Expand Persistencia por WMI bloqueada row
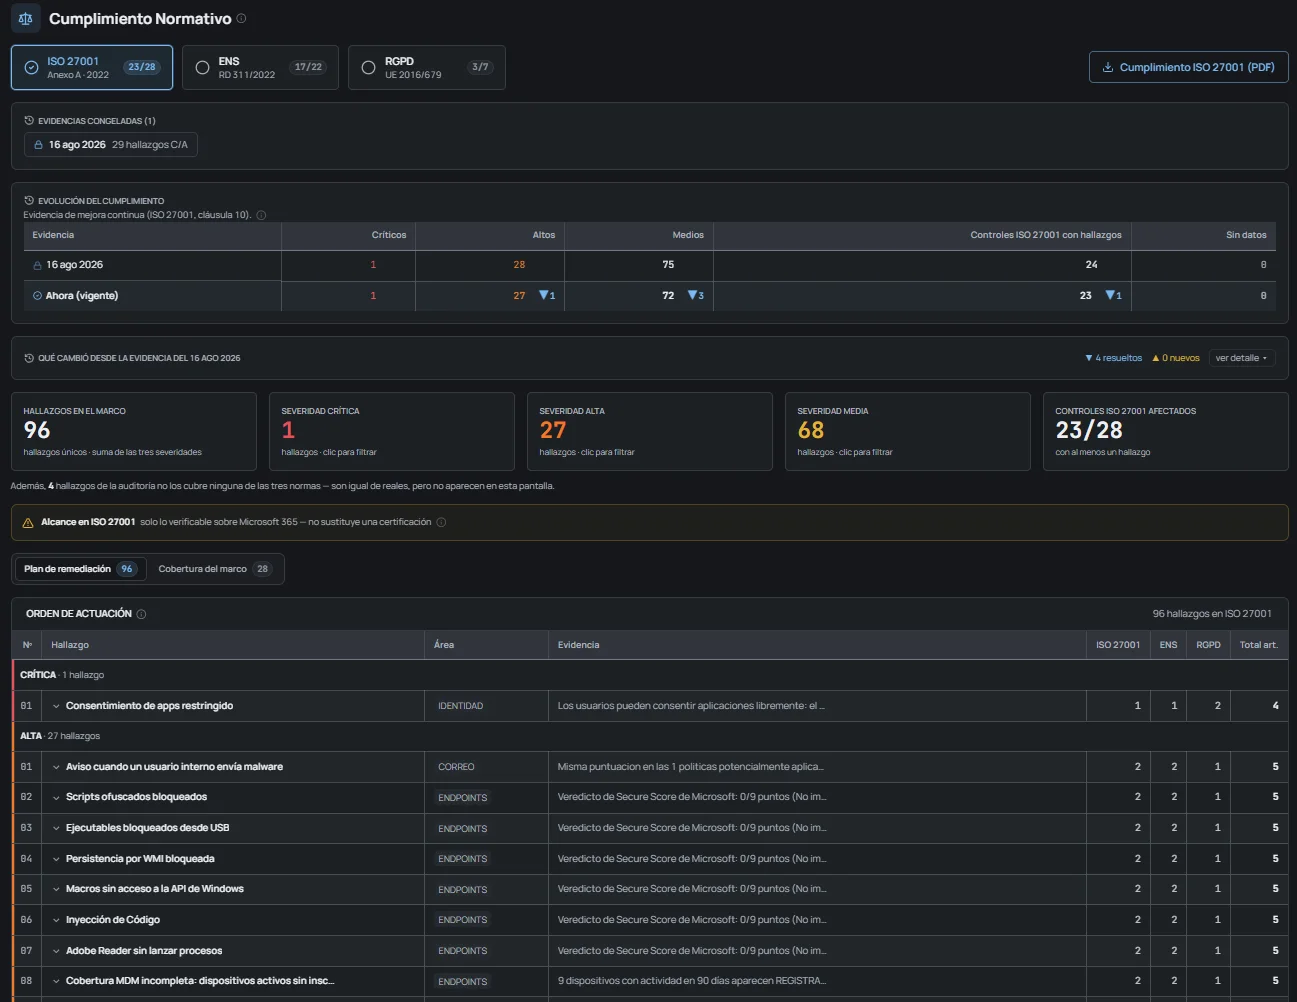 (x=56, y=858)
